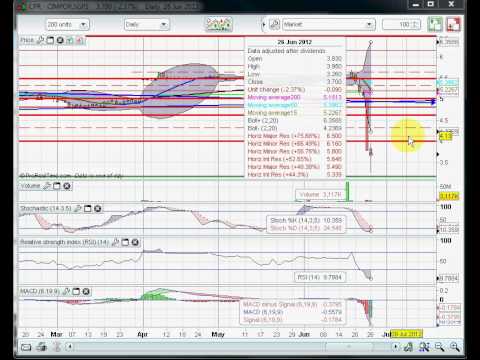This screenshot has height=360, width=480.
Task: Click the envelope icon in bottom toolbar
Action: coord(26,347)
